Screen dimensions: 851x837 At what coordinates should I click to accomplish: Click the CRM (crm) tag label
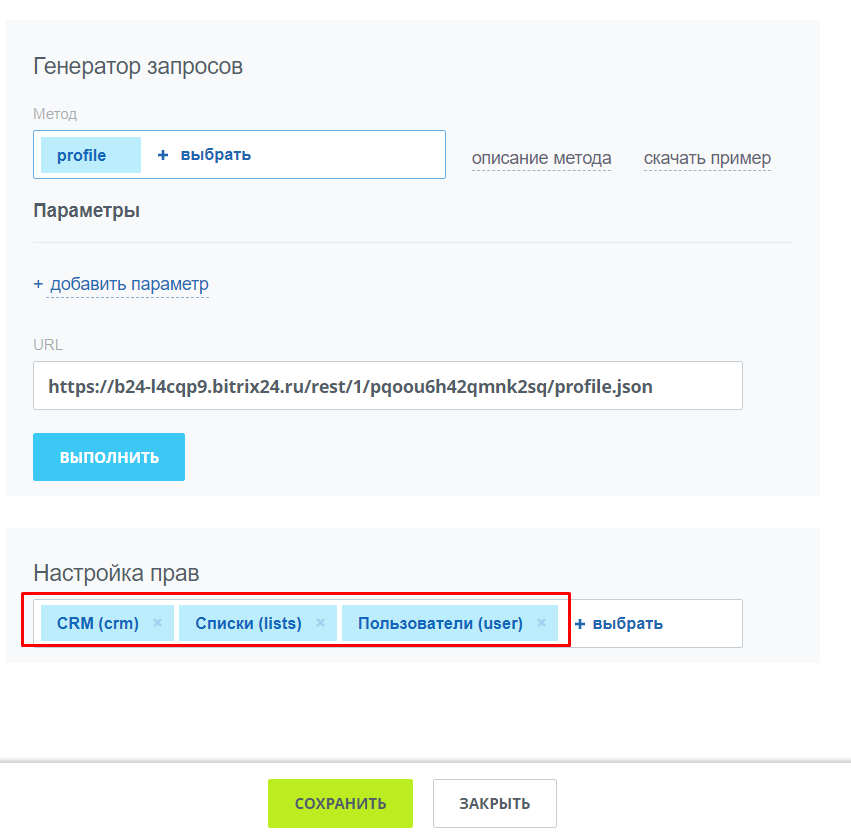coord(98,623)
